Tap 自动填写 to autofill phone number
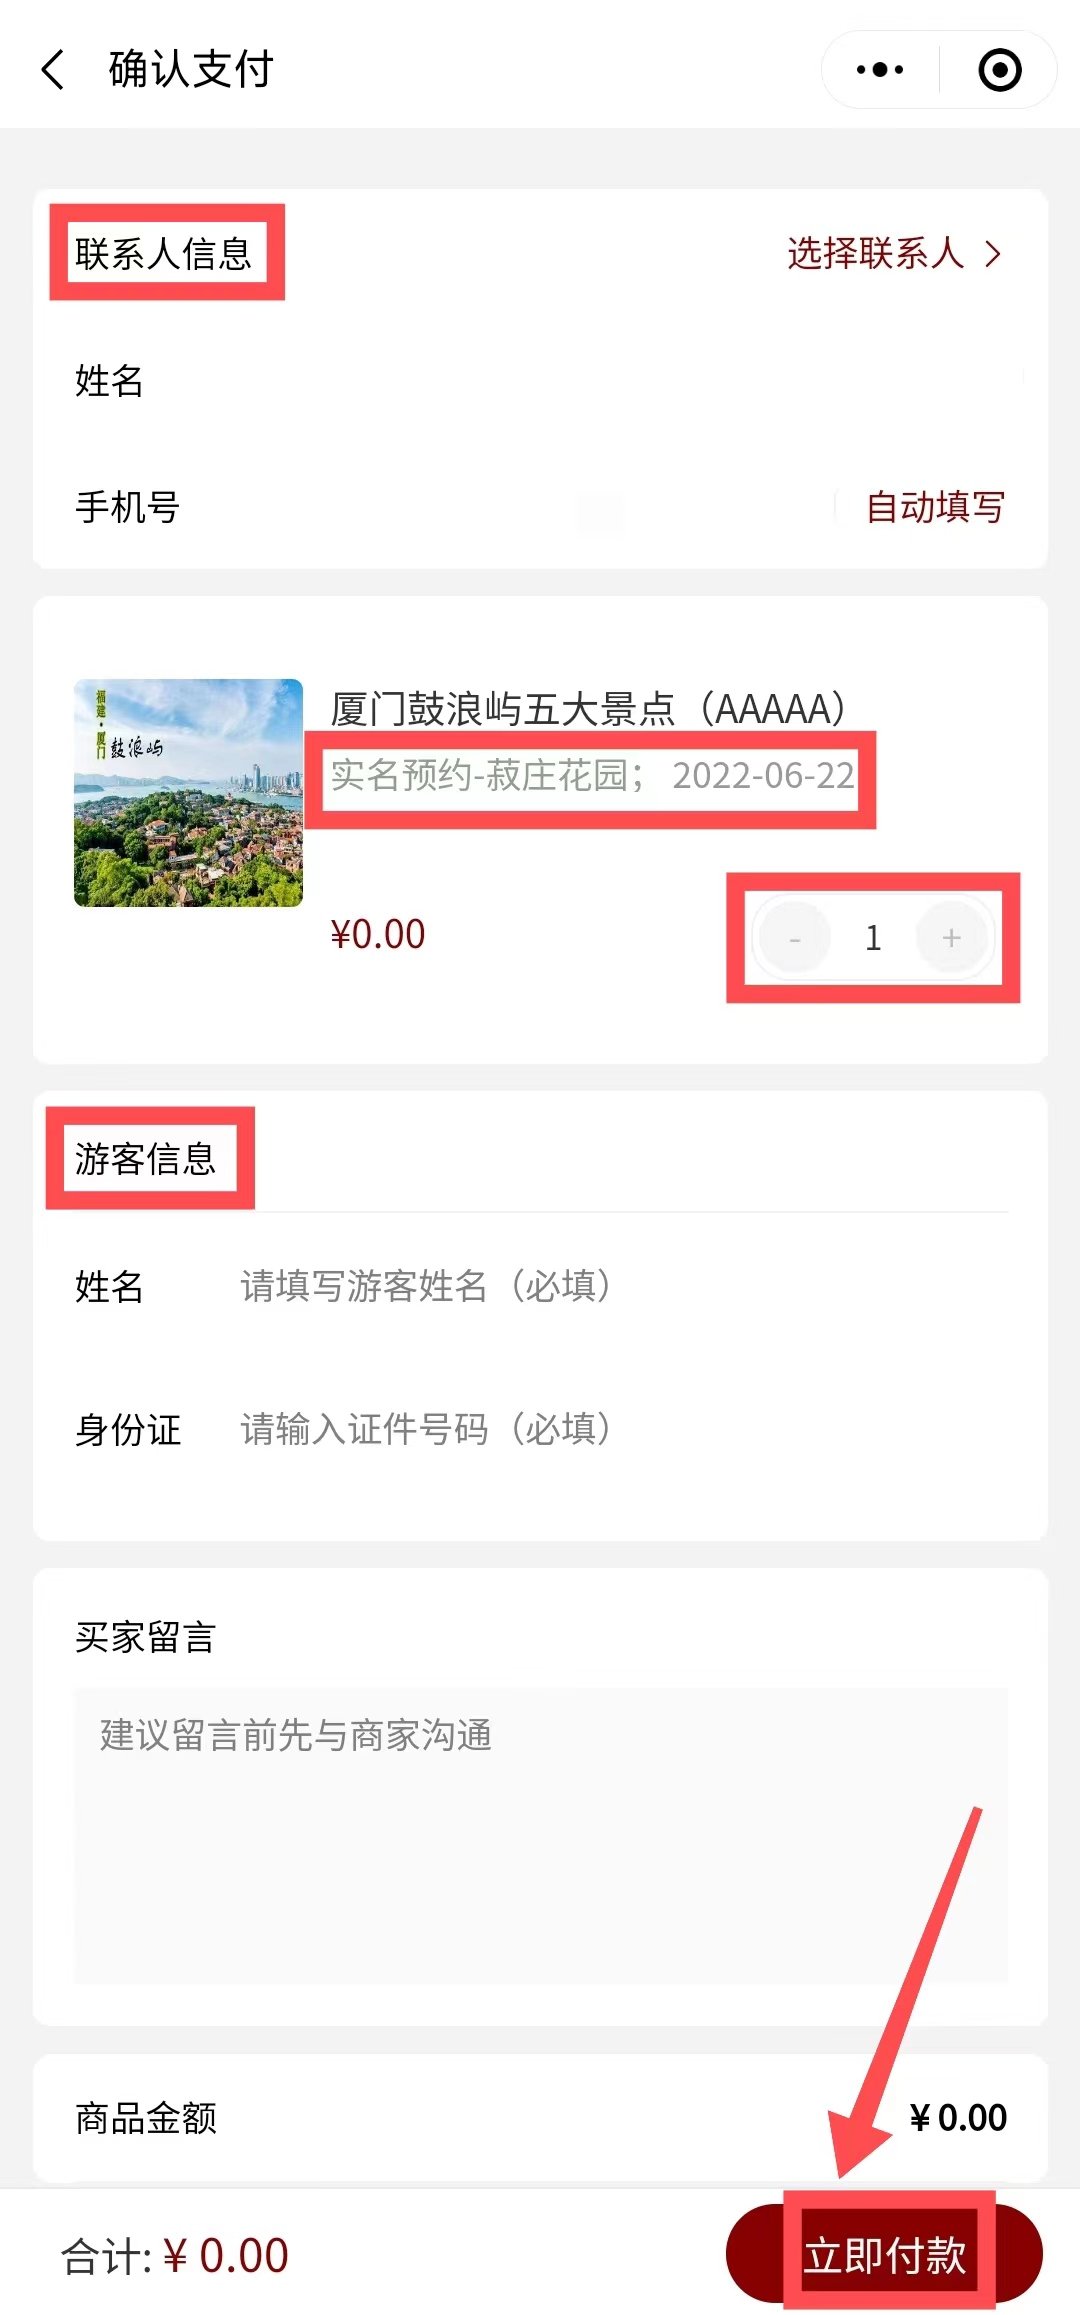1080x2315 pixels. pyautogui.click(x=934, y=507)
